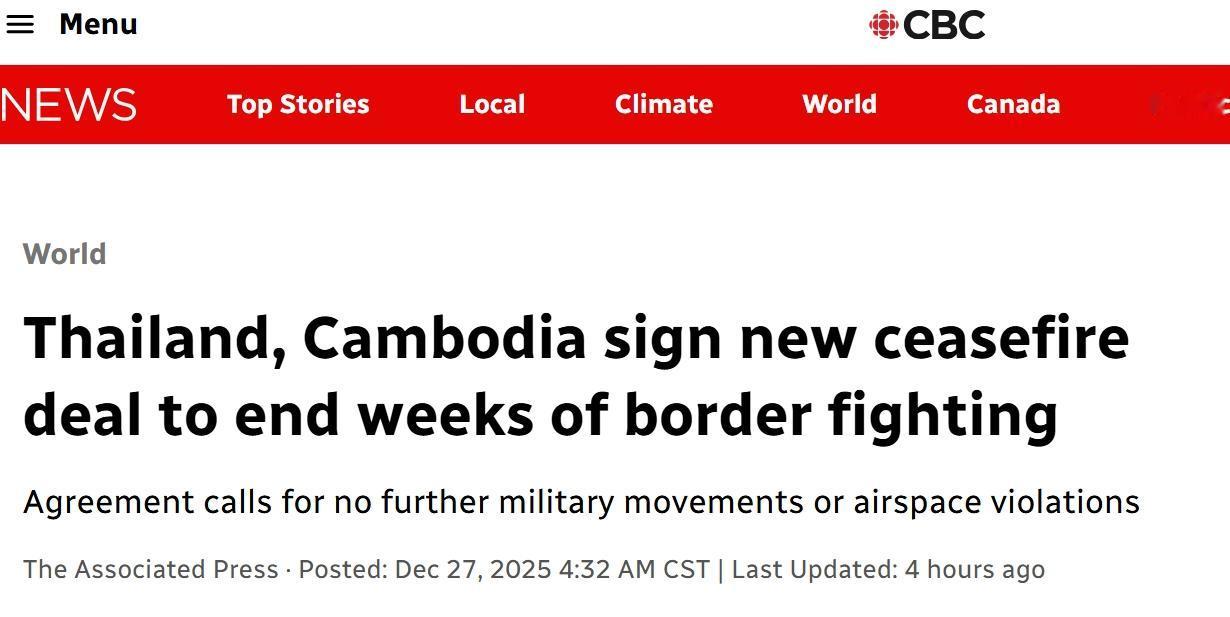Switch to the Top Stories section
1230x617 pixels.
[x=297, y=104]
